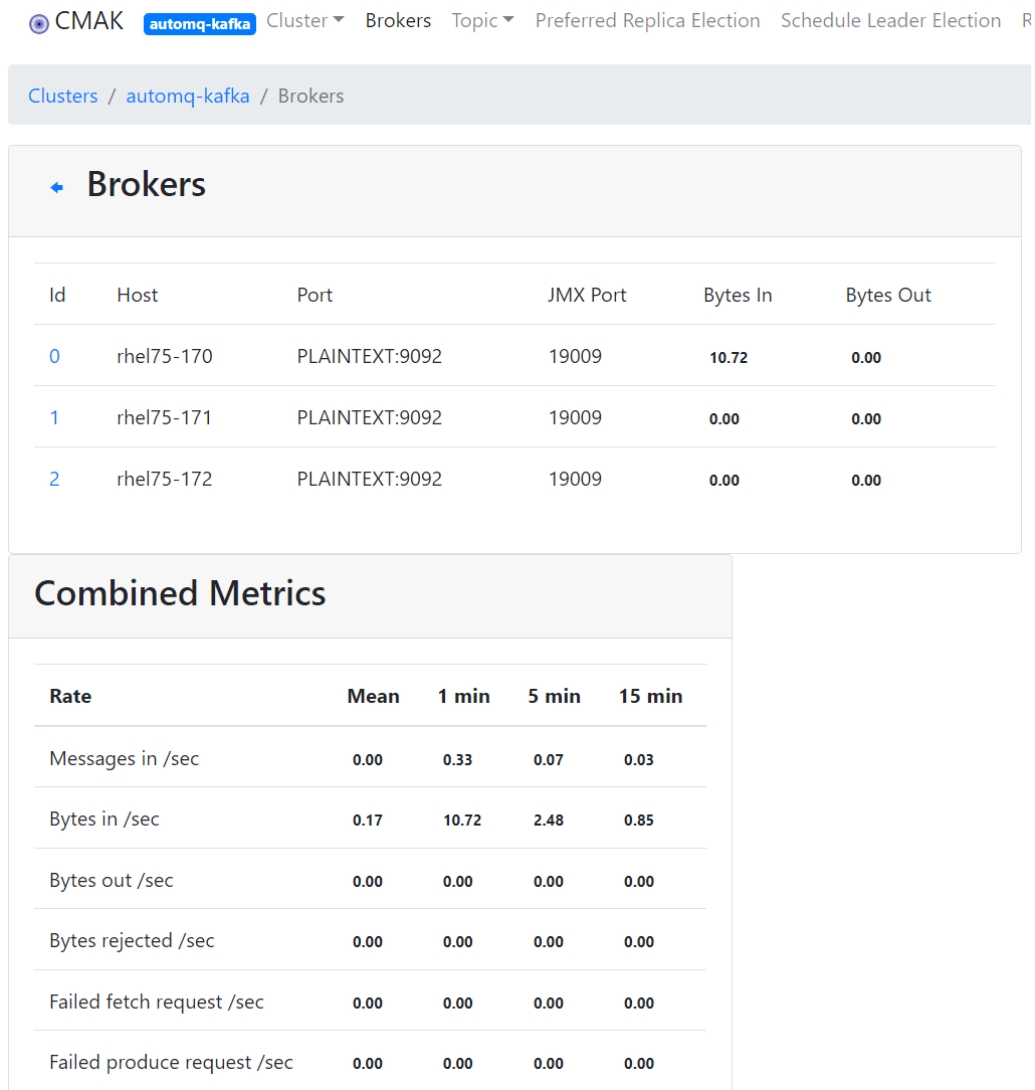
Task: Click the Clusters breadcrumb link
Action: pyautogui.click(x=63, y=96)
